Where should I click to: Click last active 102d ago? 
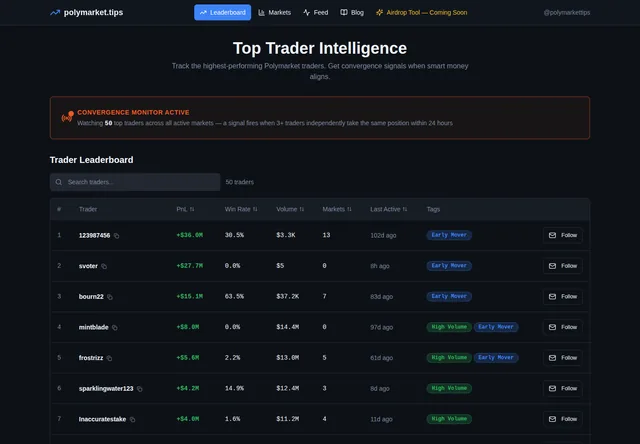pos(383,235)
